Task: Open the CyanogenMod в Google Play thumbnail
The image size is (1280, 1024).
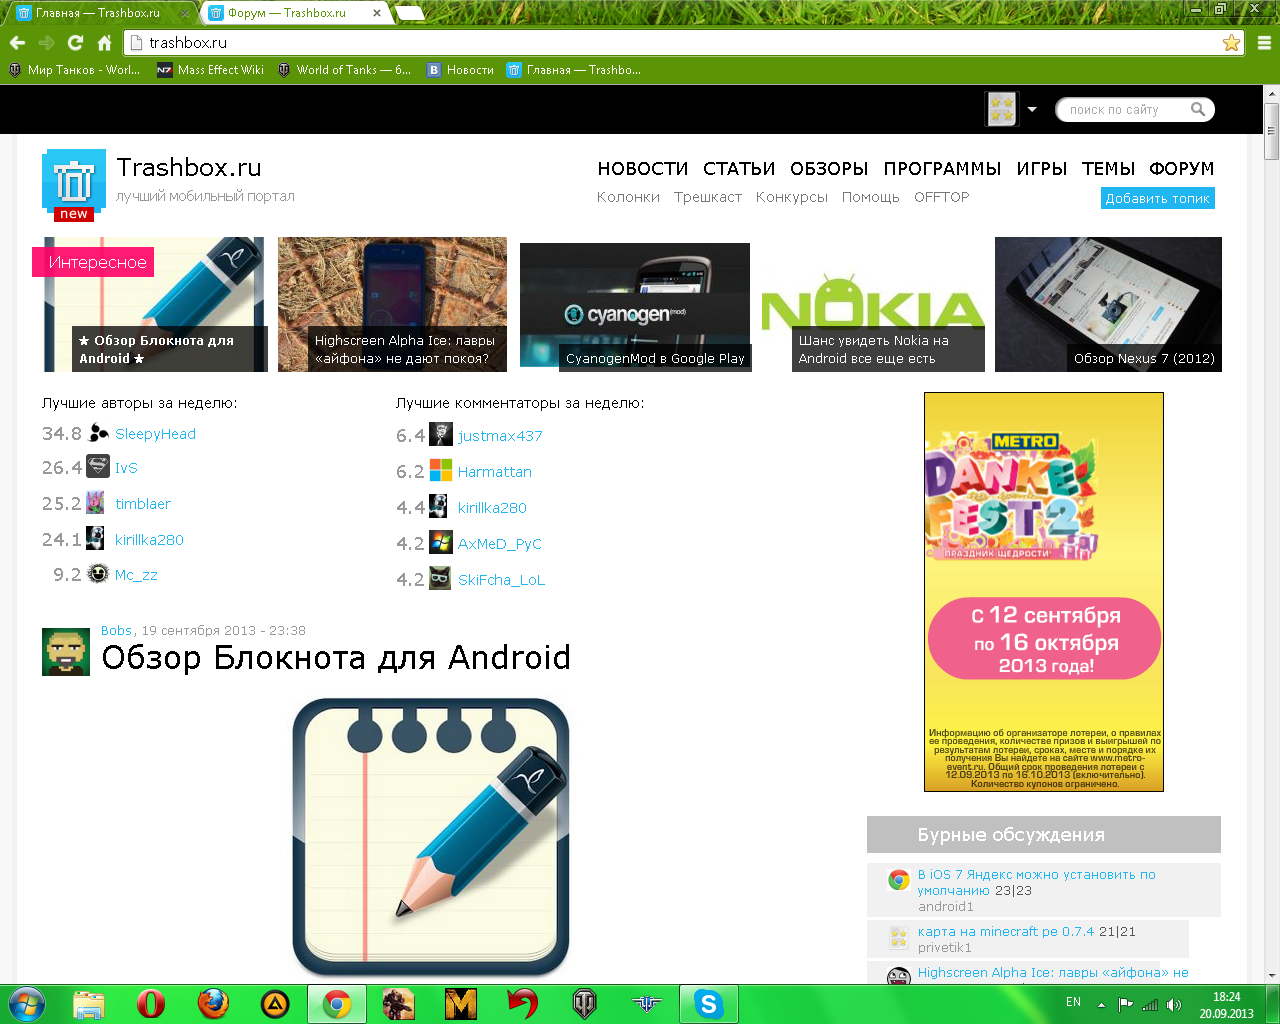Action: pyautogui.click(x=635, y=307)
